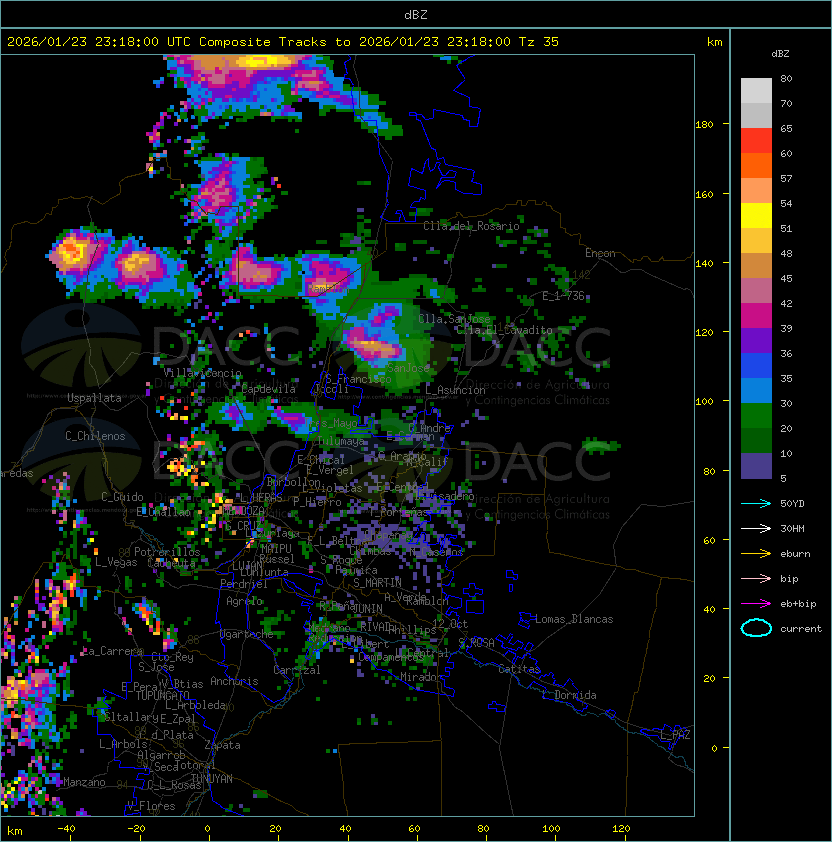
Task: Click the C_Chilenos map label
Action: [96, 436]
